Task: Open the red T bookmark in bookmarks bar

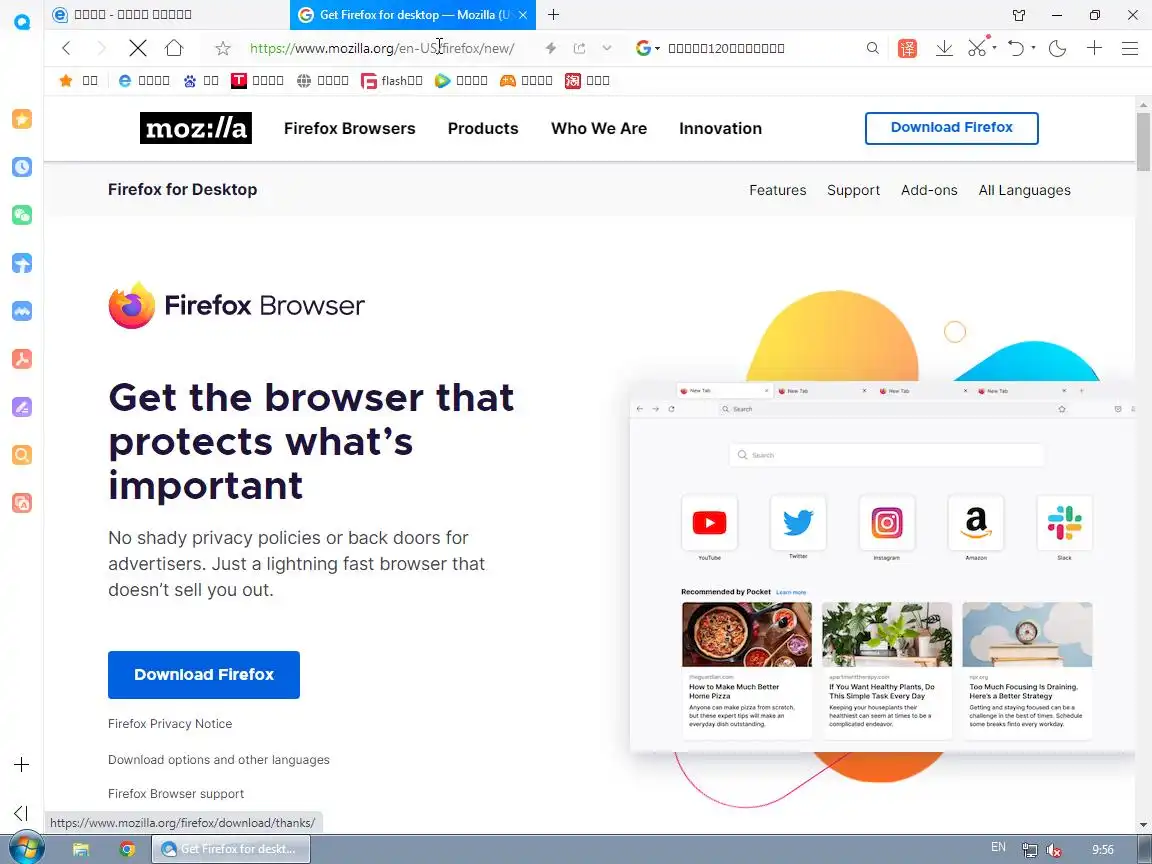Action: pyautogui.click(x=257, y=81)
